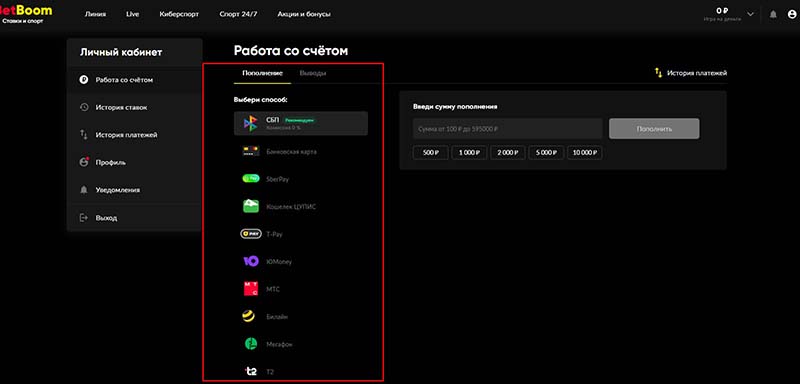Open История платежей in sidebar
This screenshot has width=800, height=384.
pos(135,135)
